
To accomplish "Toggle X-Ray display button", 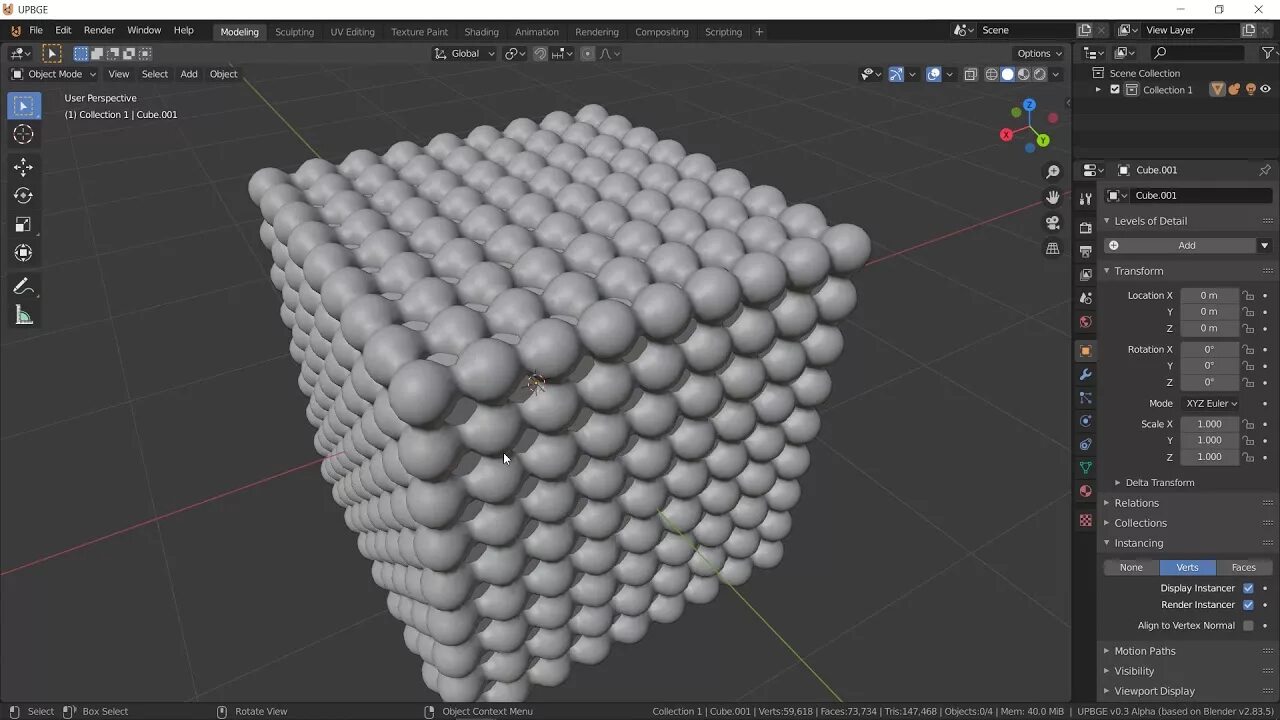I will 970,74.
